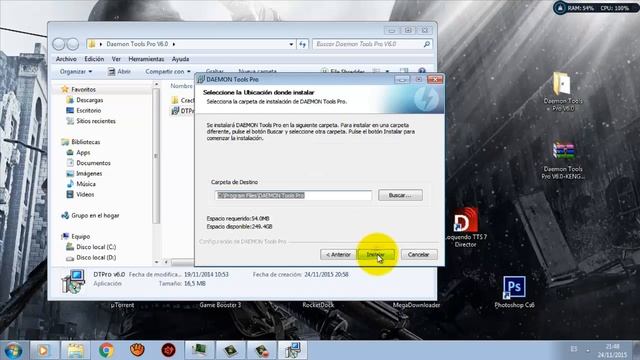Click the RAM CPU monitor widget icon
Screen dimensions: 640x360
[x=560, y=7]
